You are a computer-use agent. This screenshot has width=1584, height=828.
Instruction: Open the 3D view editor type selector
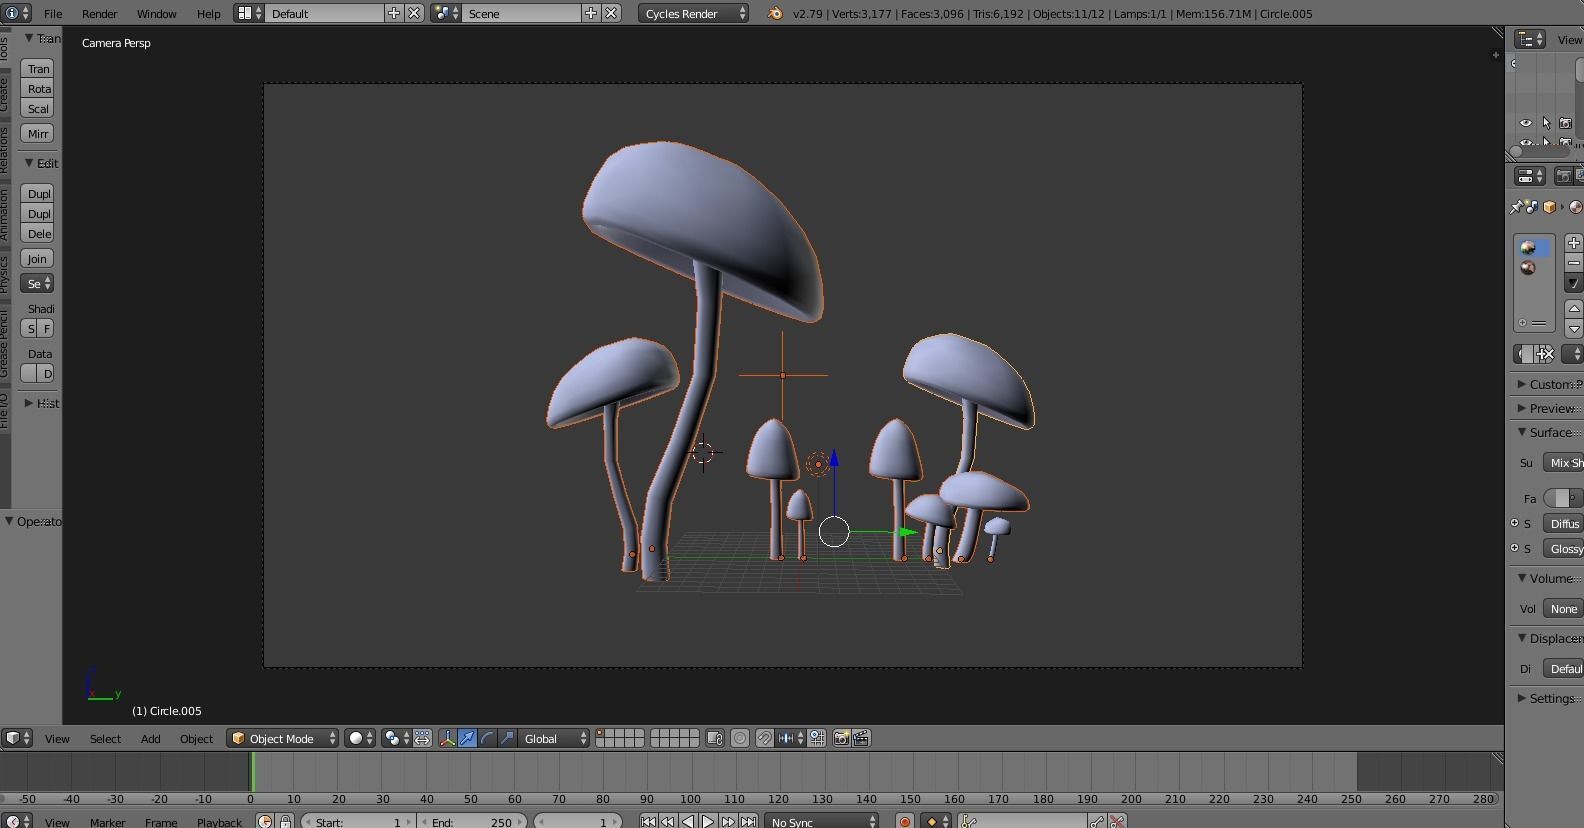coord(17,738)
